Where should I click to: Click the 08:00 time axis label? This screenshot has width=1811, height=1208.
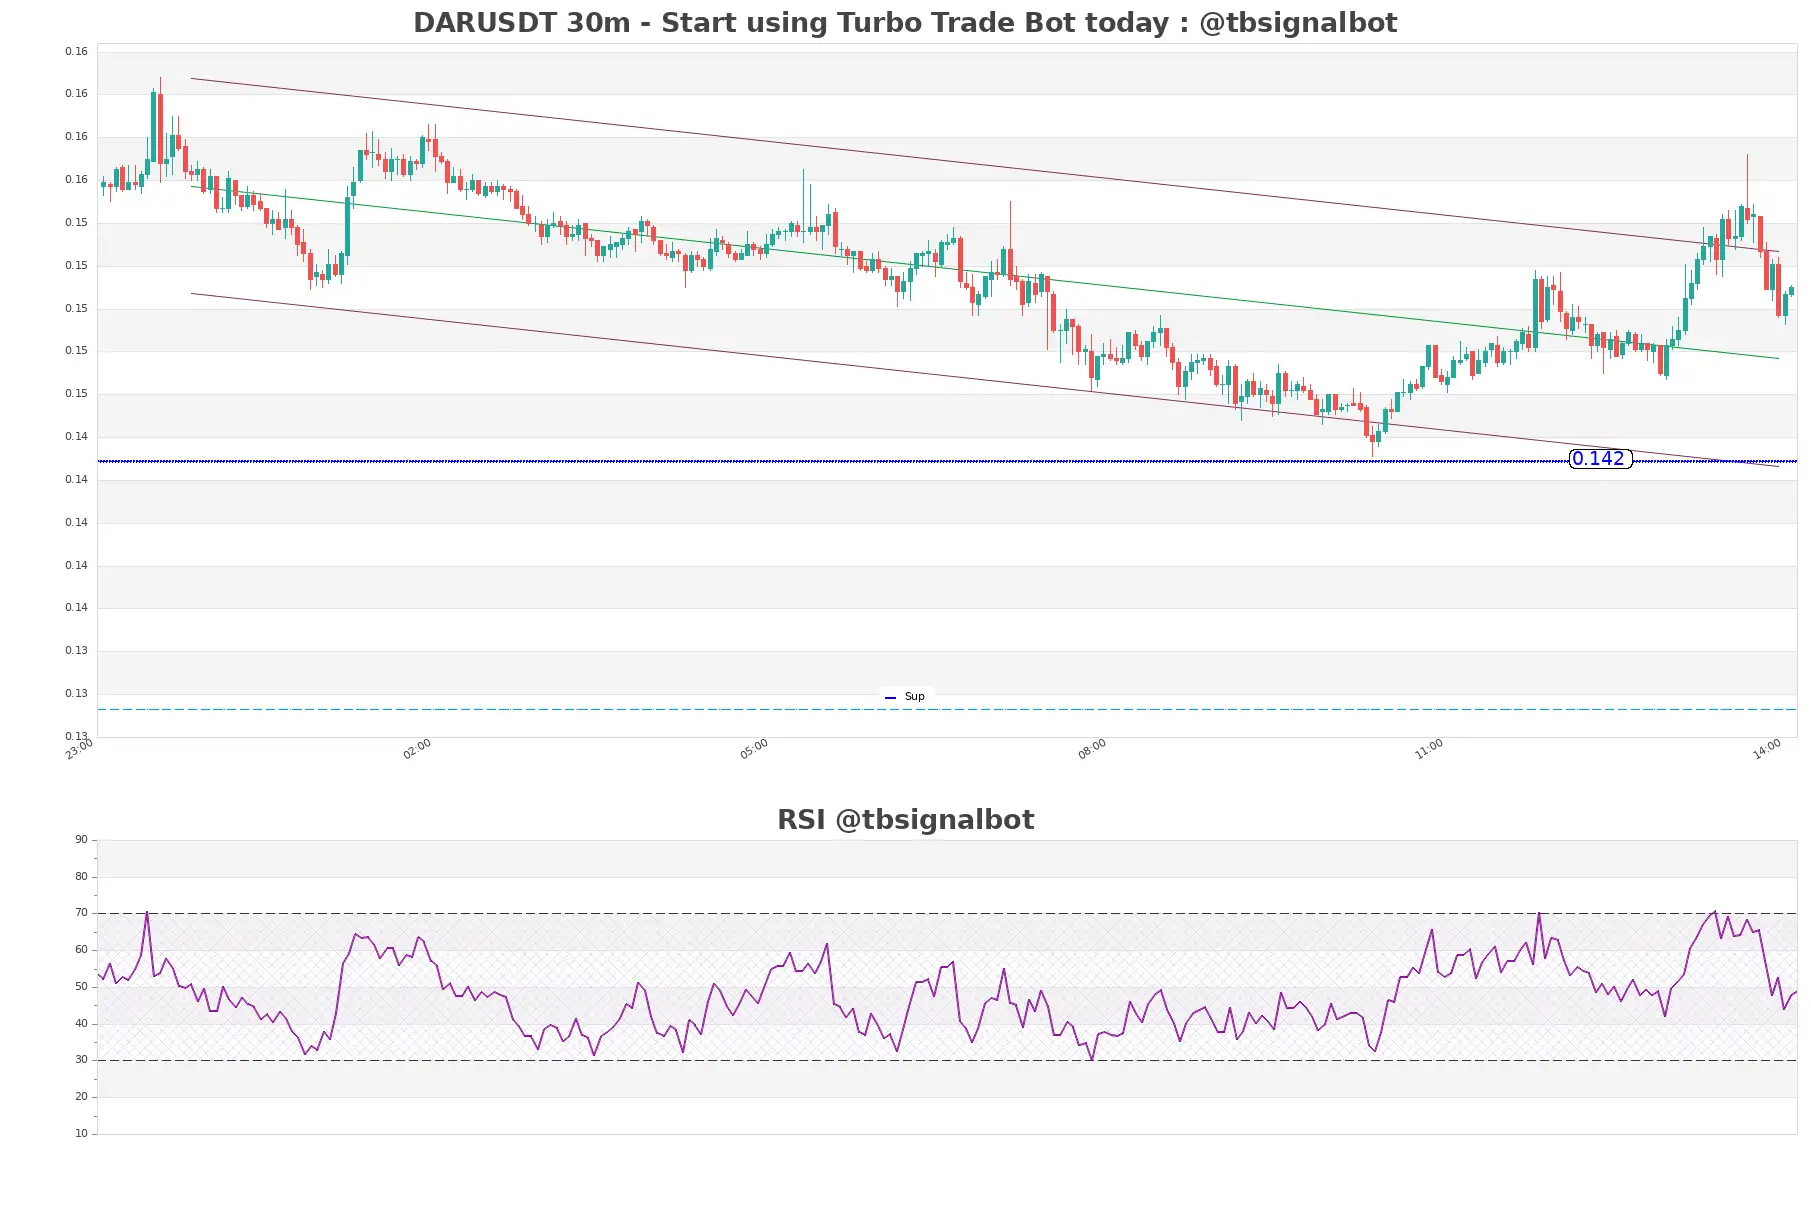click(1092, 749)
